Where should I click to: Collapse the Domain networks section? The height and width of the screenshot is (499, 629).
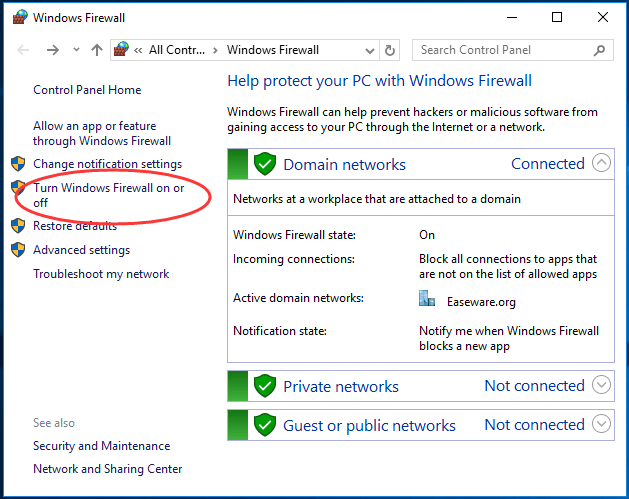tap(601, 163)
